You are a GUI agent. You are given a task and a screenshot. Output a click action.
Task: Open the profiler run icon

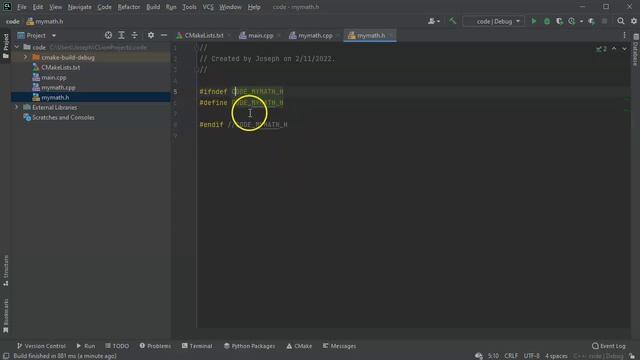[x=572, y=21]
